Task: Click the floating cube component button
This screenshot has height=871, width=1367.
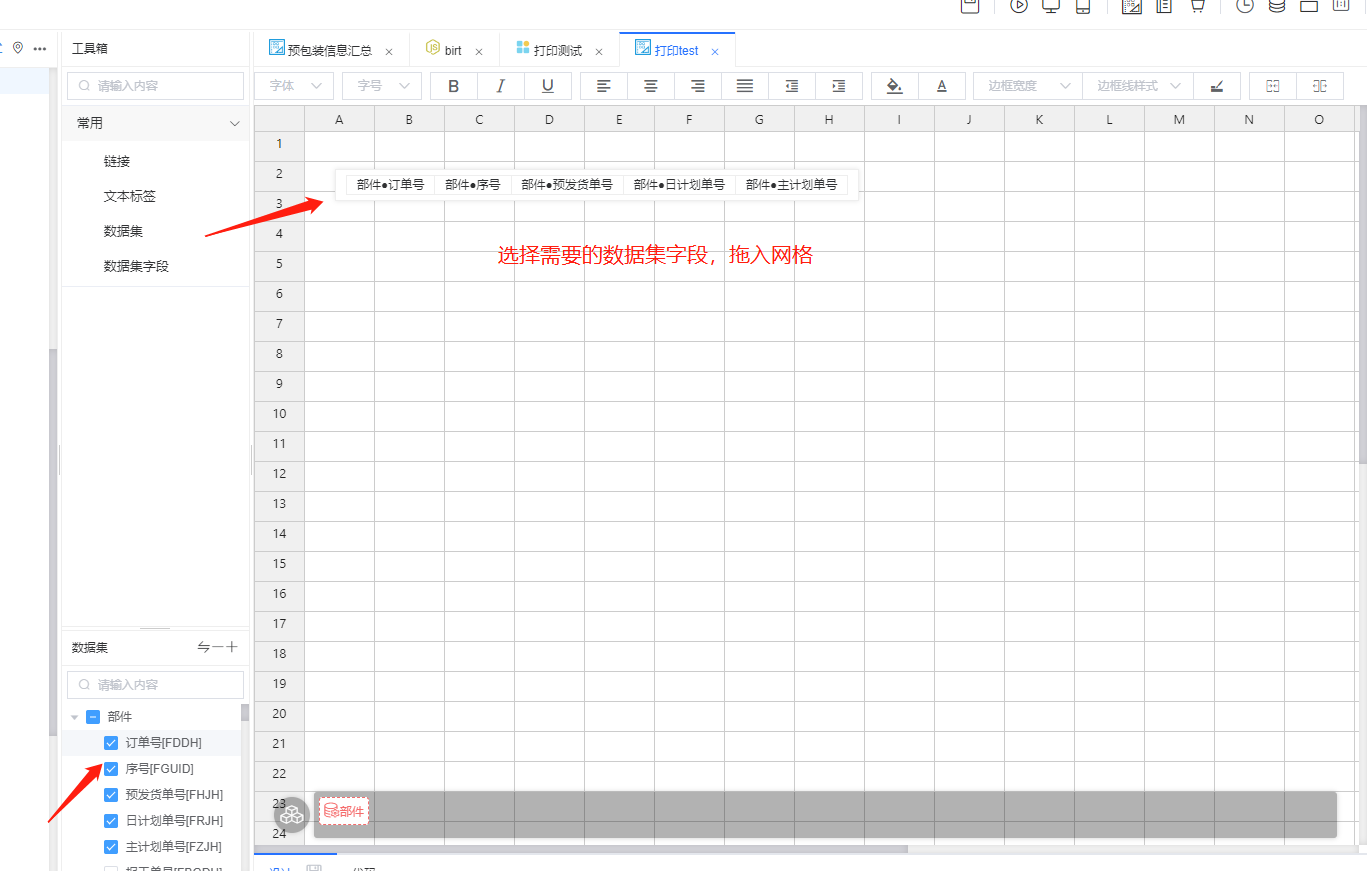Action: click(x=292, y=815)
